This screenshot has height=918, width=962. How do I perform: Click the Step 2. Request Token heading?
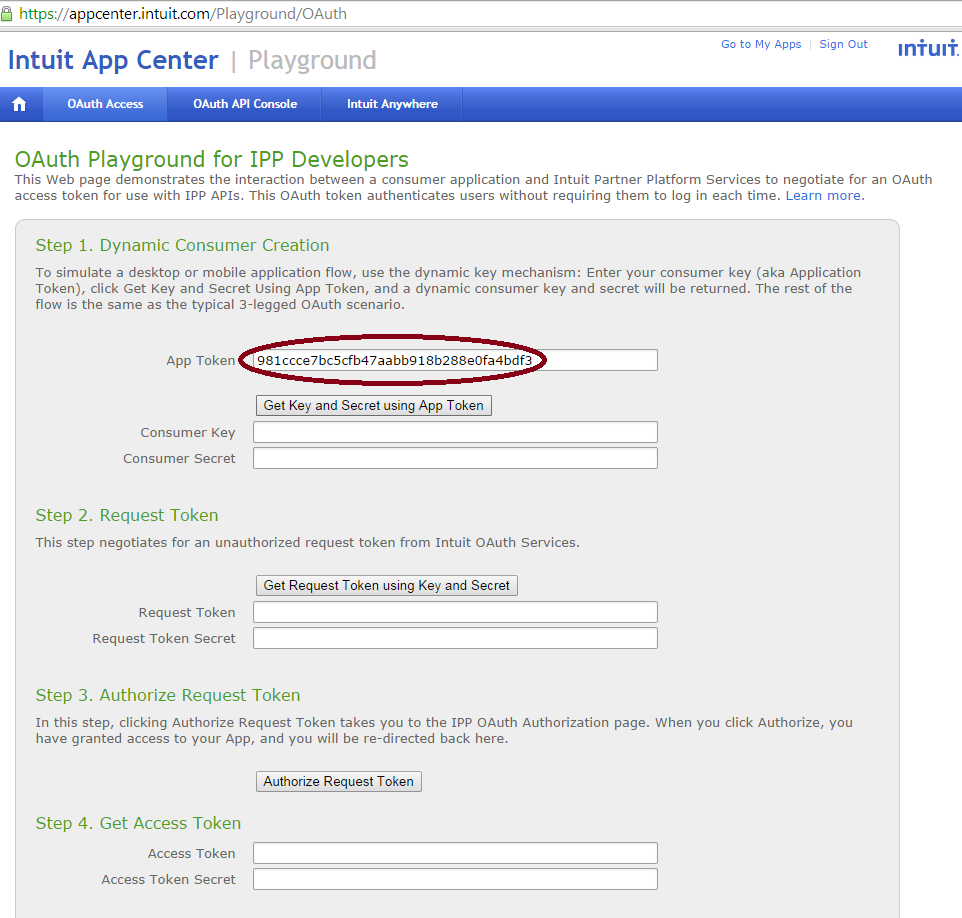[x=127, y=515]
